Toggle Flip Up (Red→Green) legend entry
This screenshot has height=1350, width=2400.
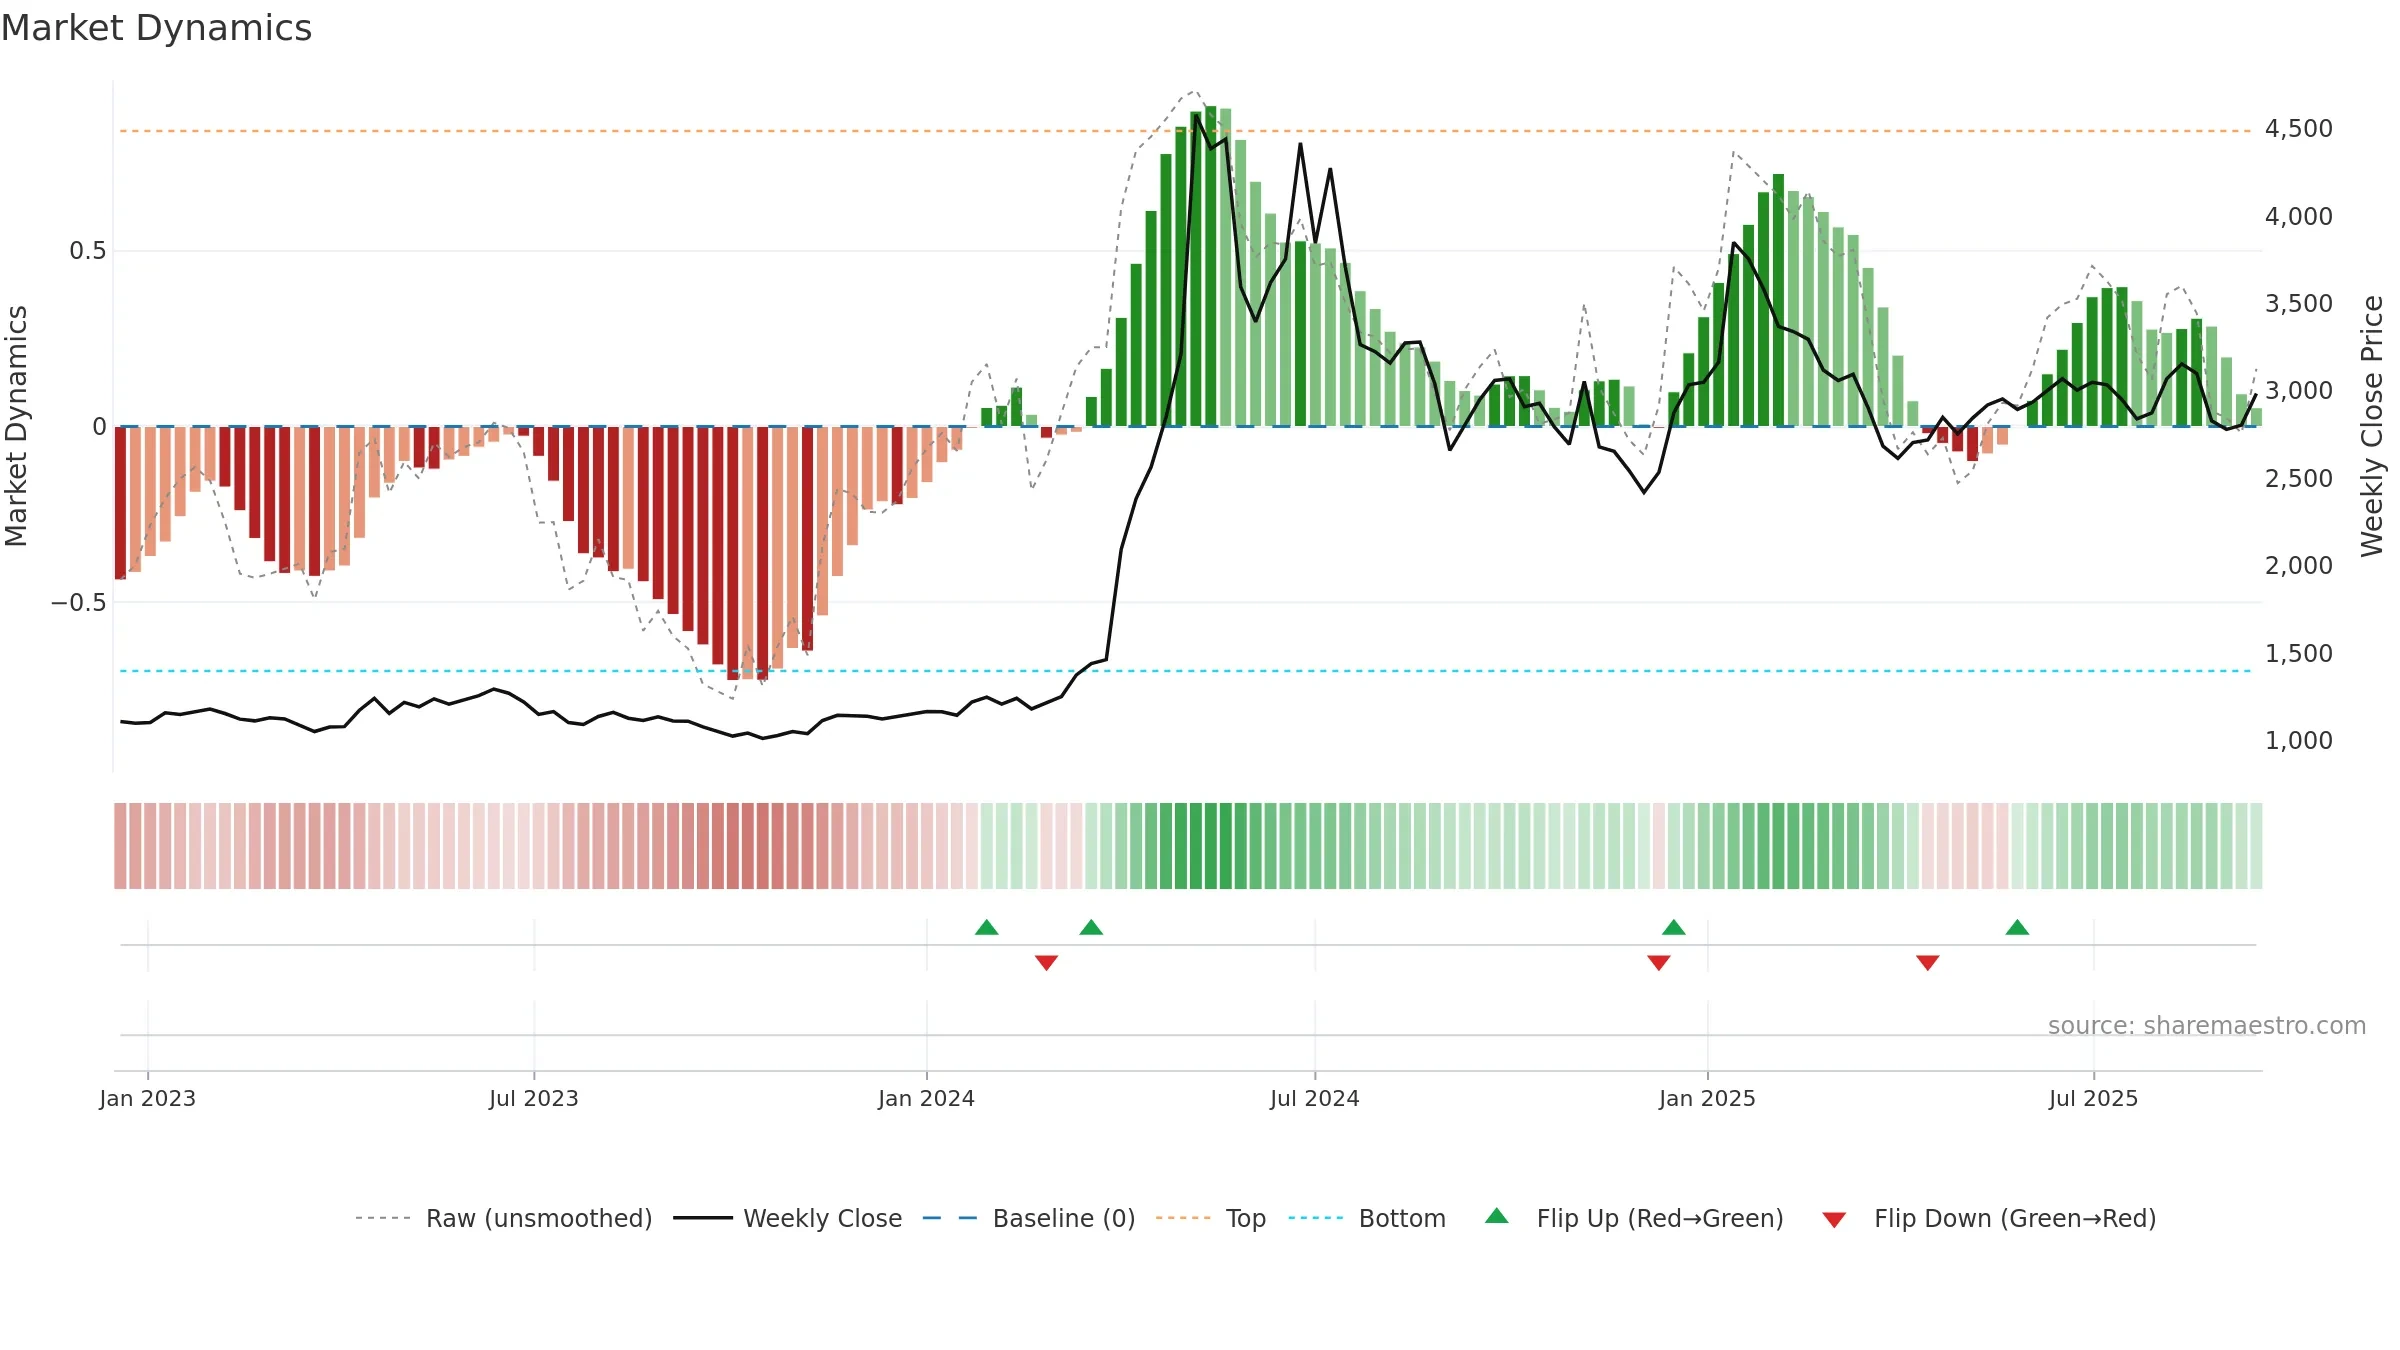pyautogui.click(x=1634, y=1218)
